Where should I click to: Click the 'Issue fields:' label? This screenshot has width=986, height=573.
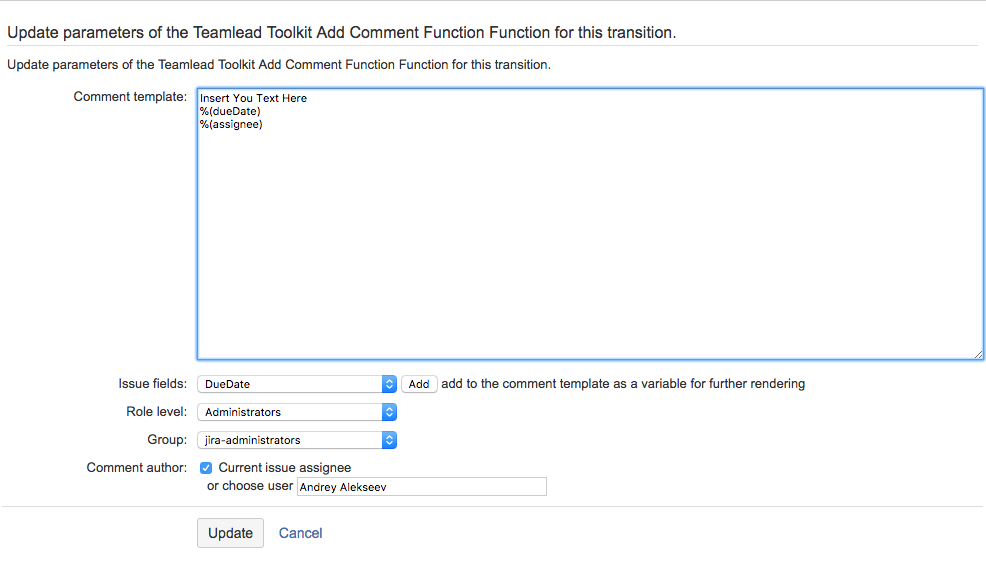[152, 384]
